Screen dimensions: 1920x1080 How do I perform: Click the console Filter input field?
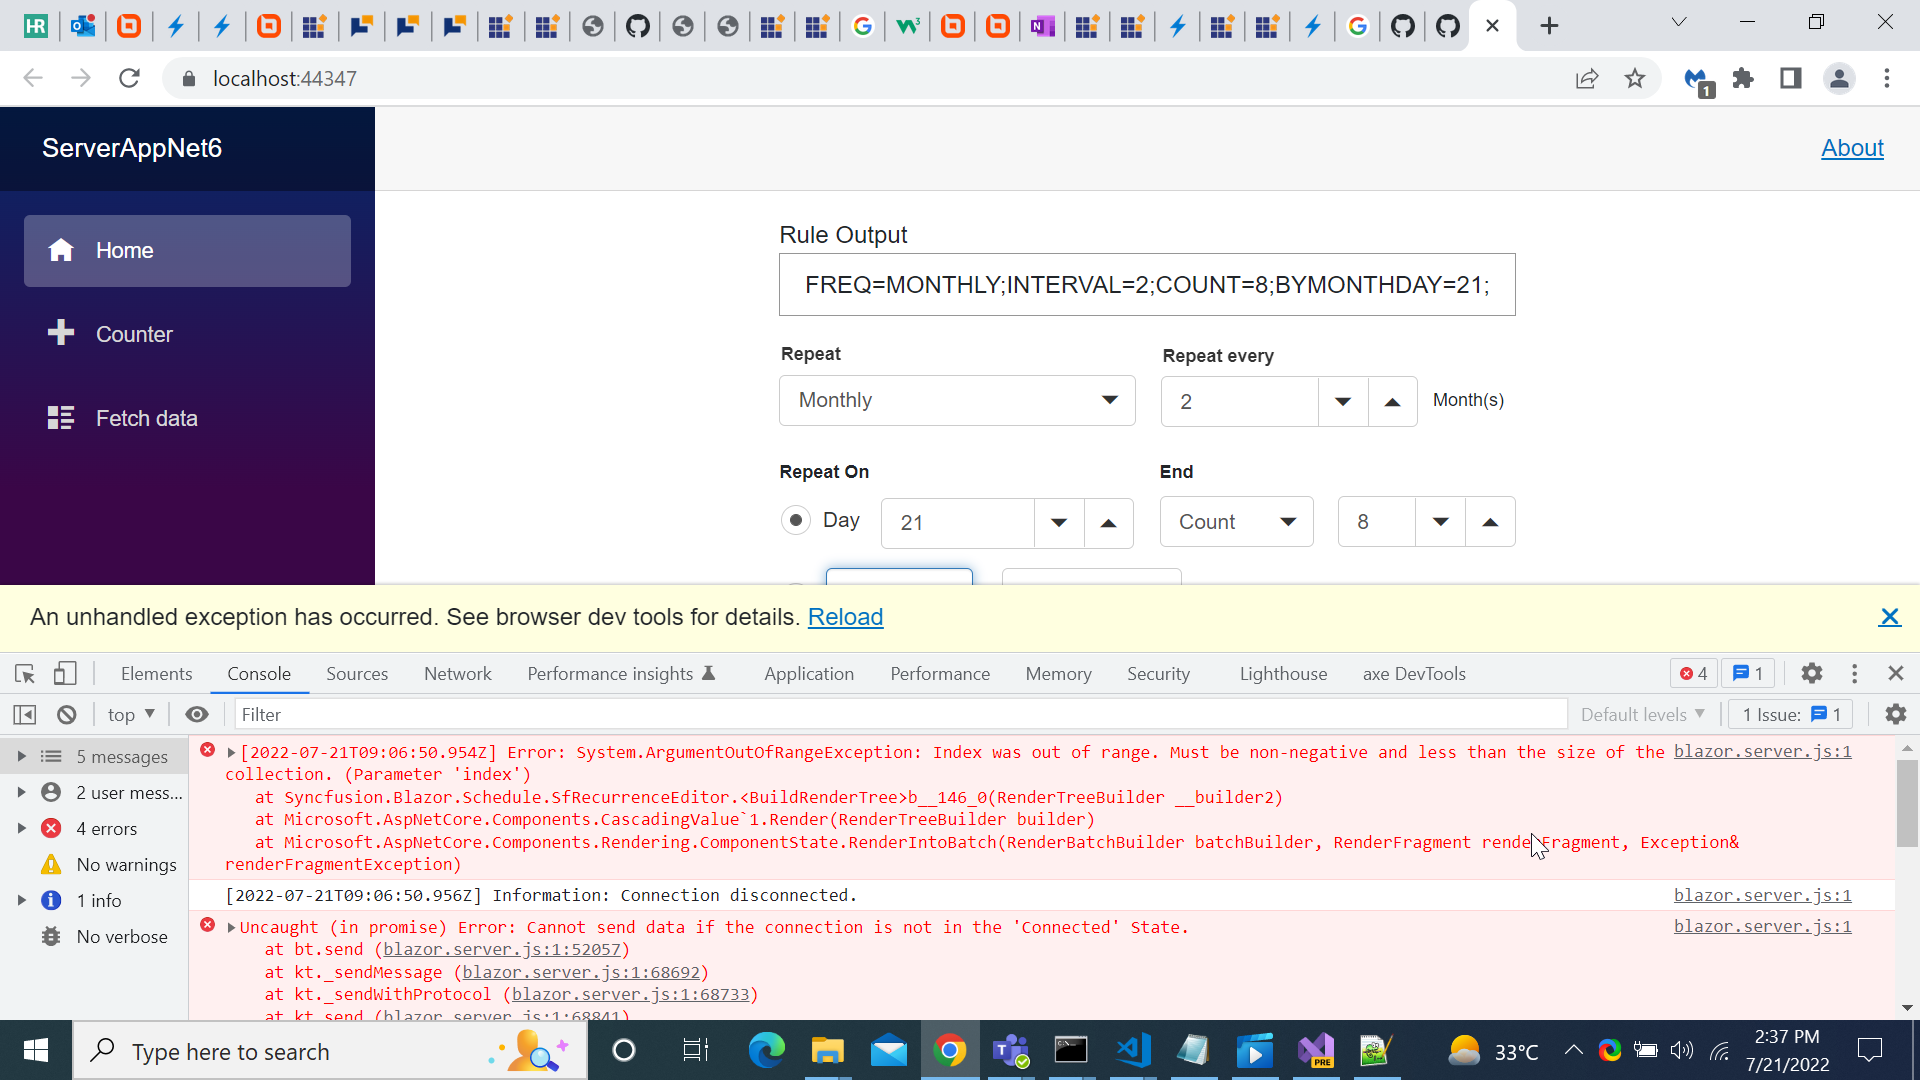tap(900, 715)
